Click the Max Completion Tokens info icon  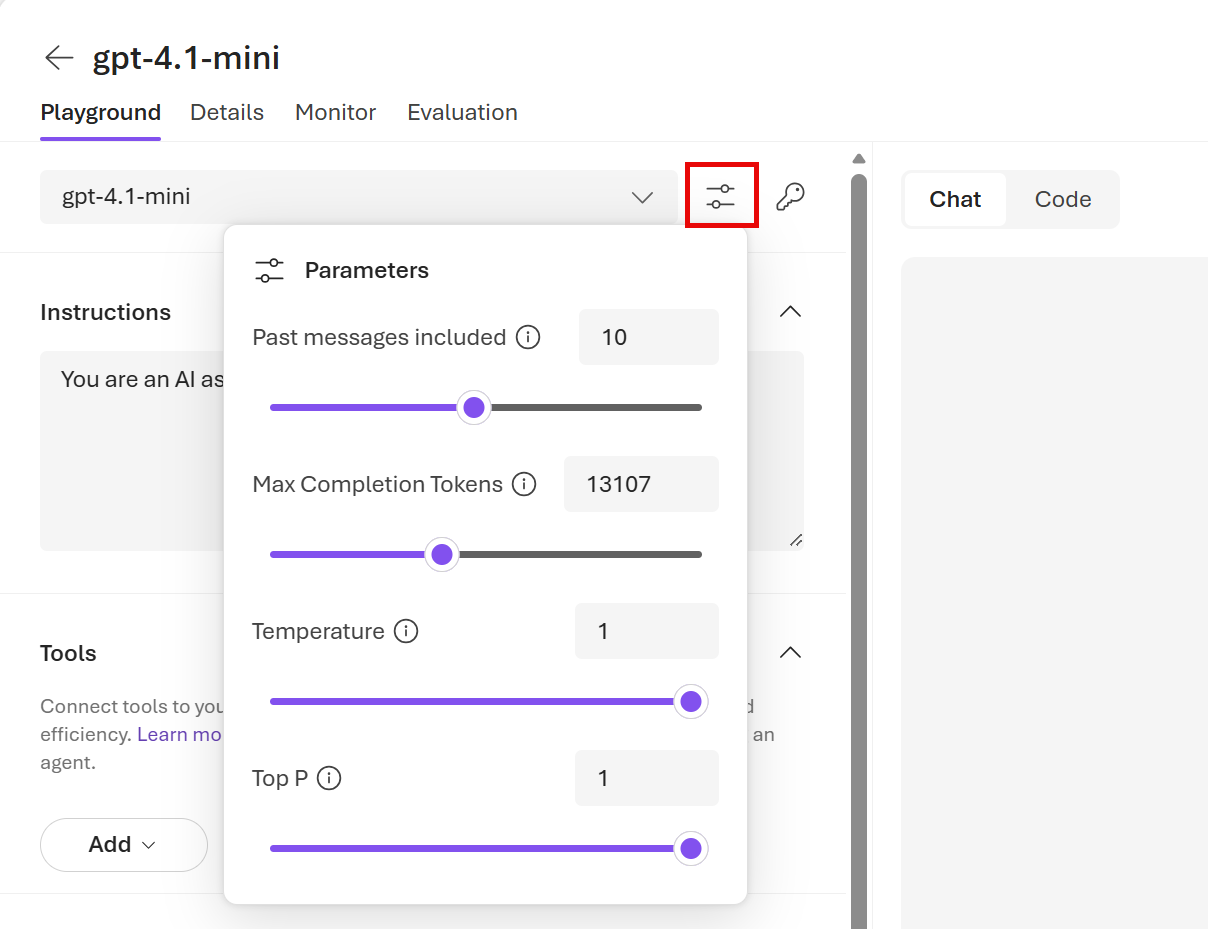[523, 484]
